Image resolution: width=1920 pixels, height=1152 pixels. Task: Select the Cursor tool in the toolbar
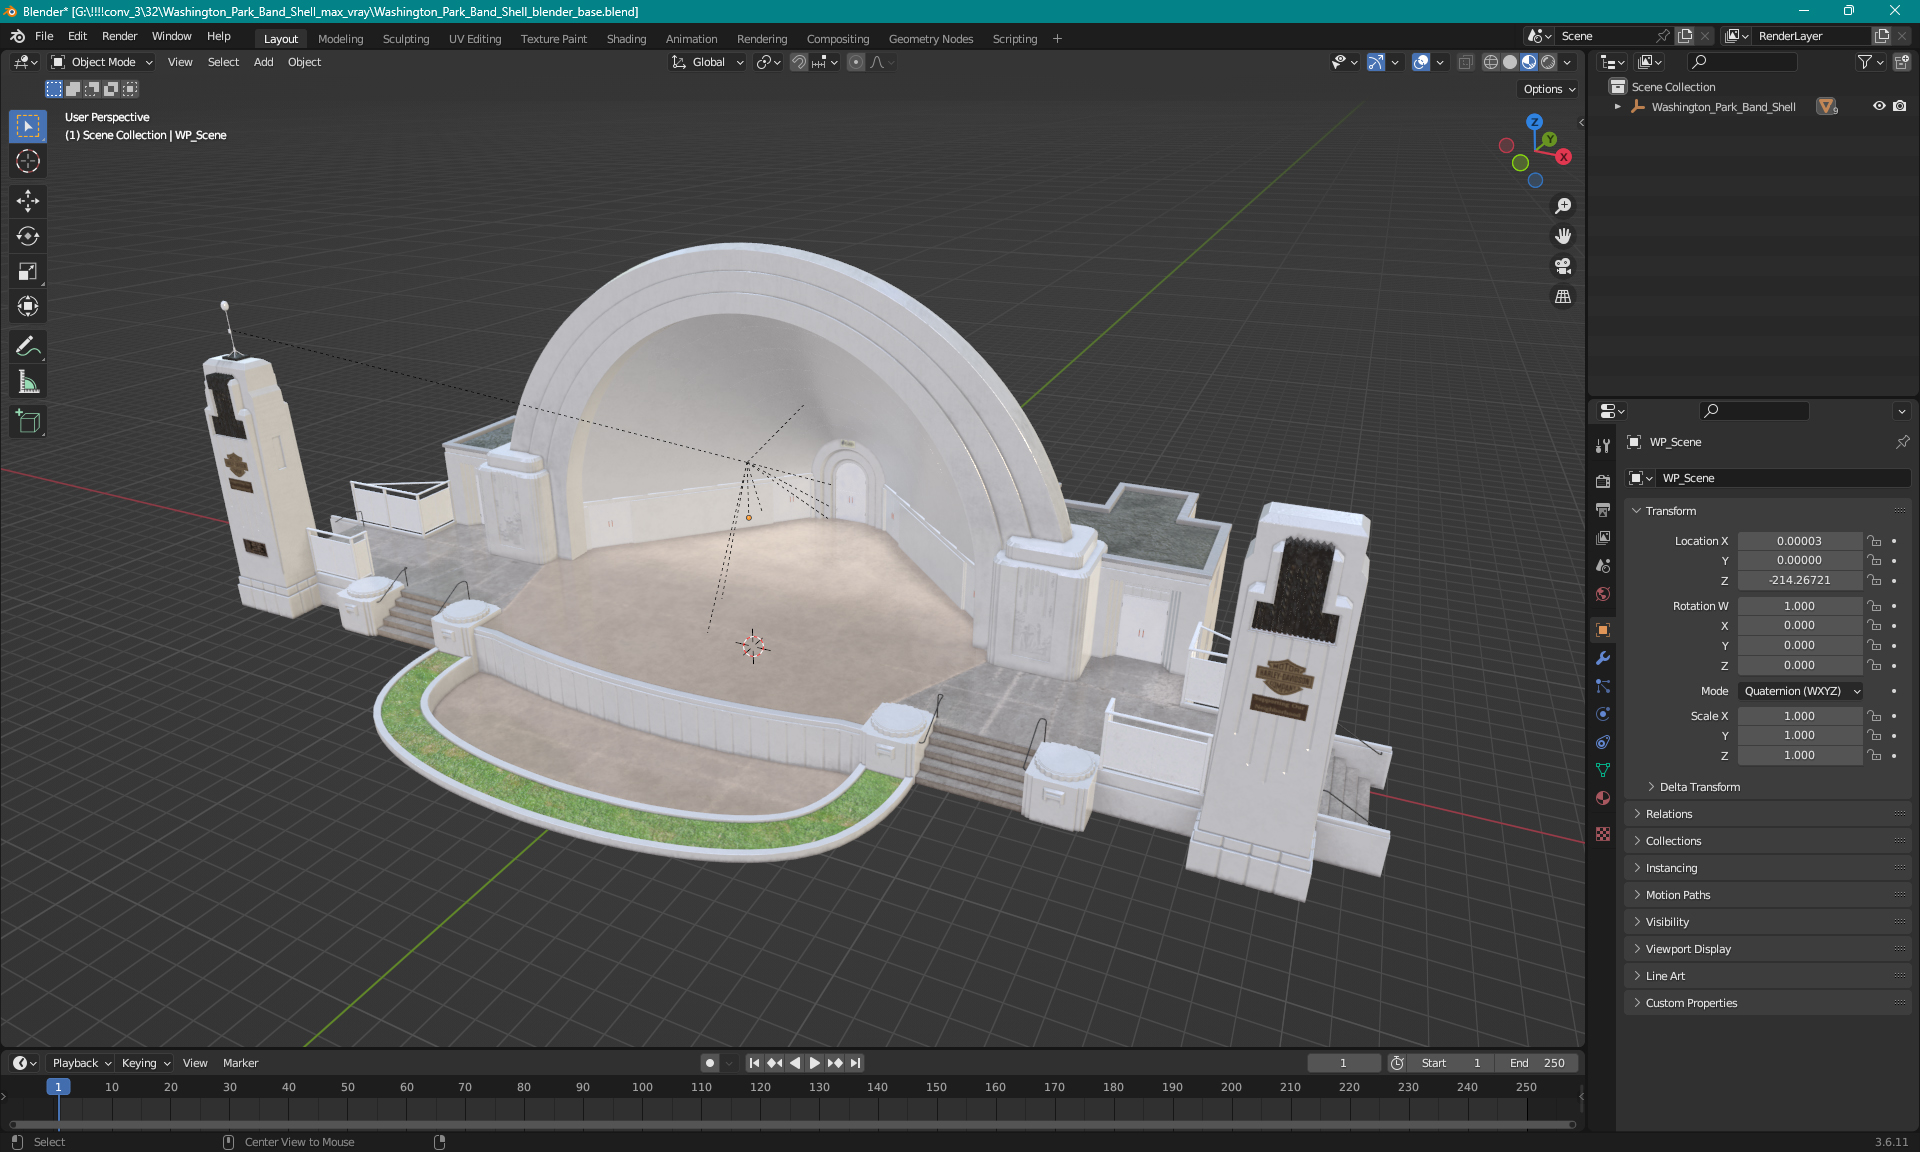pos(28,161)
